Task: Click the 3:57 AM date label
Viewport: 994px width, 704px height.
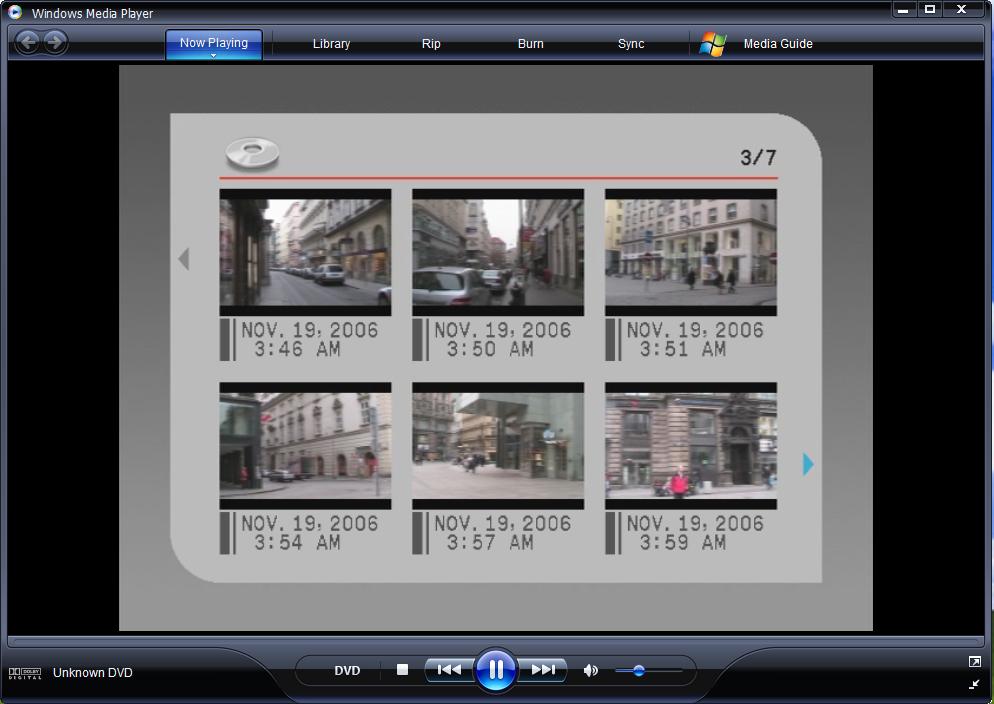Action: coord(502,533)
